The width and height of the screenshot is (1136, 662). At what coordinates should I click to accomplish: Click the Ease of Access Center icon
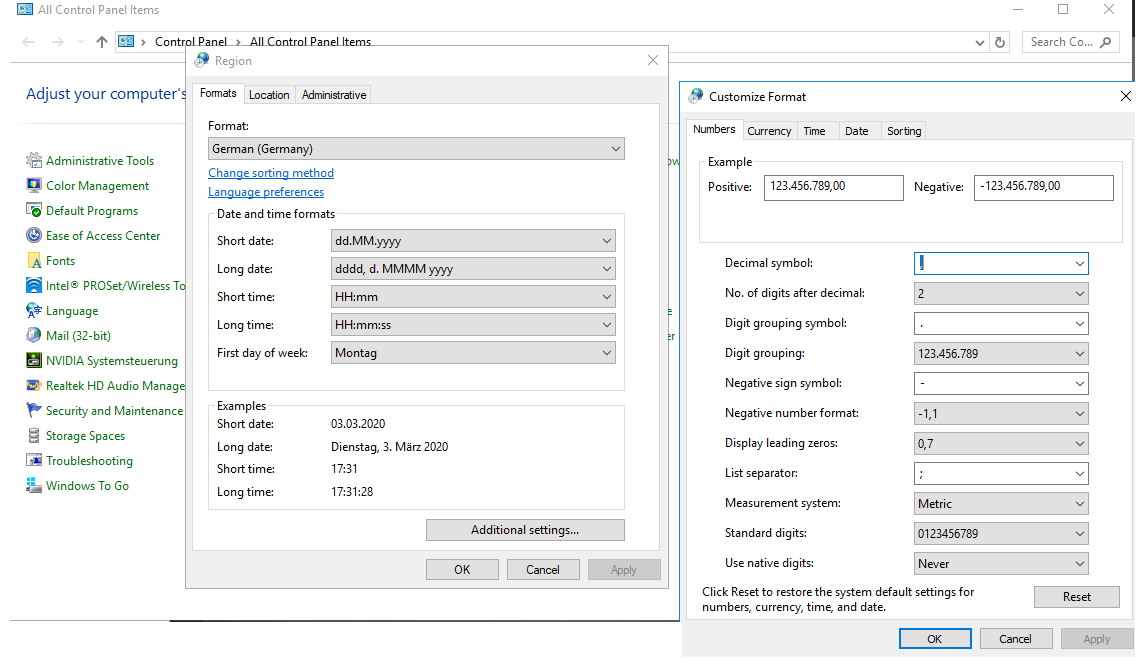point(35,236)
